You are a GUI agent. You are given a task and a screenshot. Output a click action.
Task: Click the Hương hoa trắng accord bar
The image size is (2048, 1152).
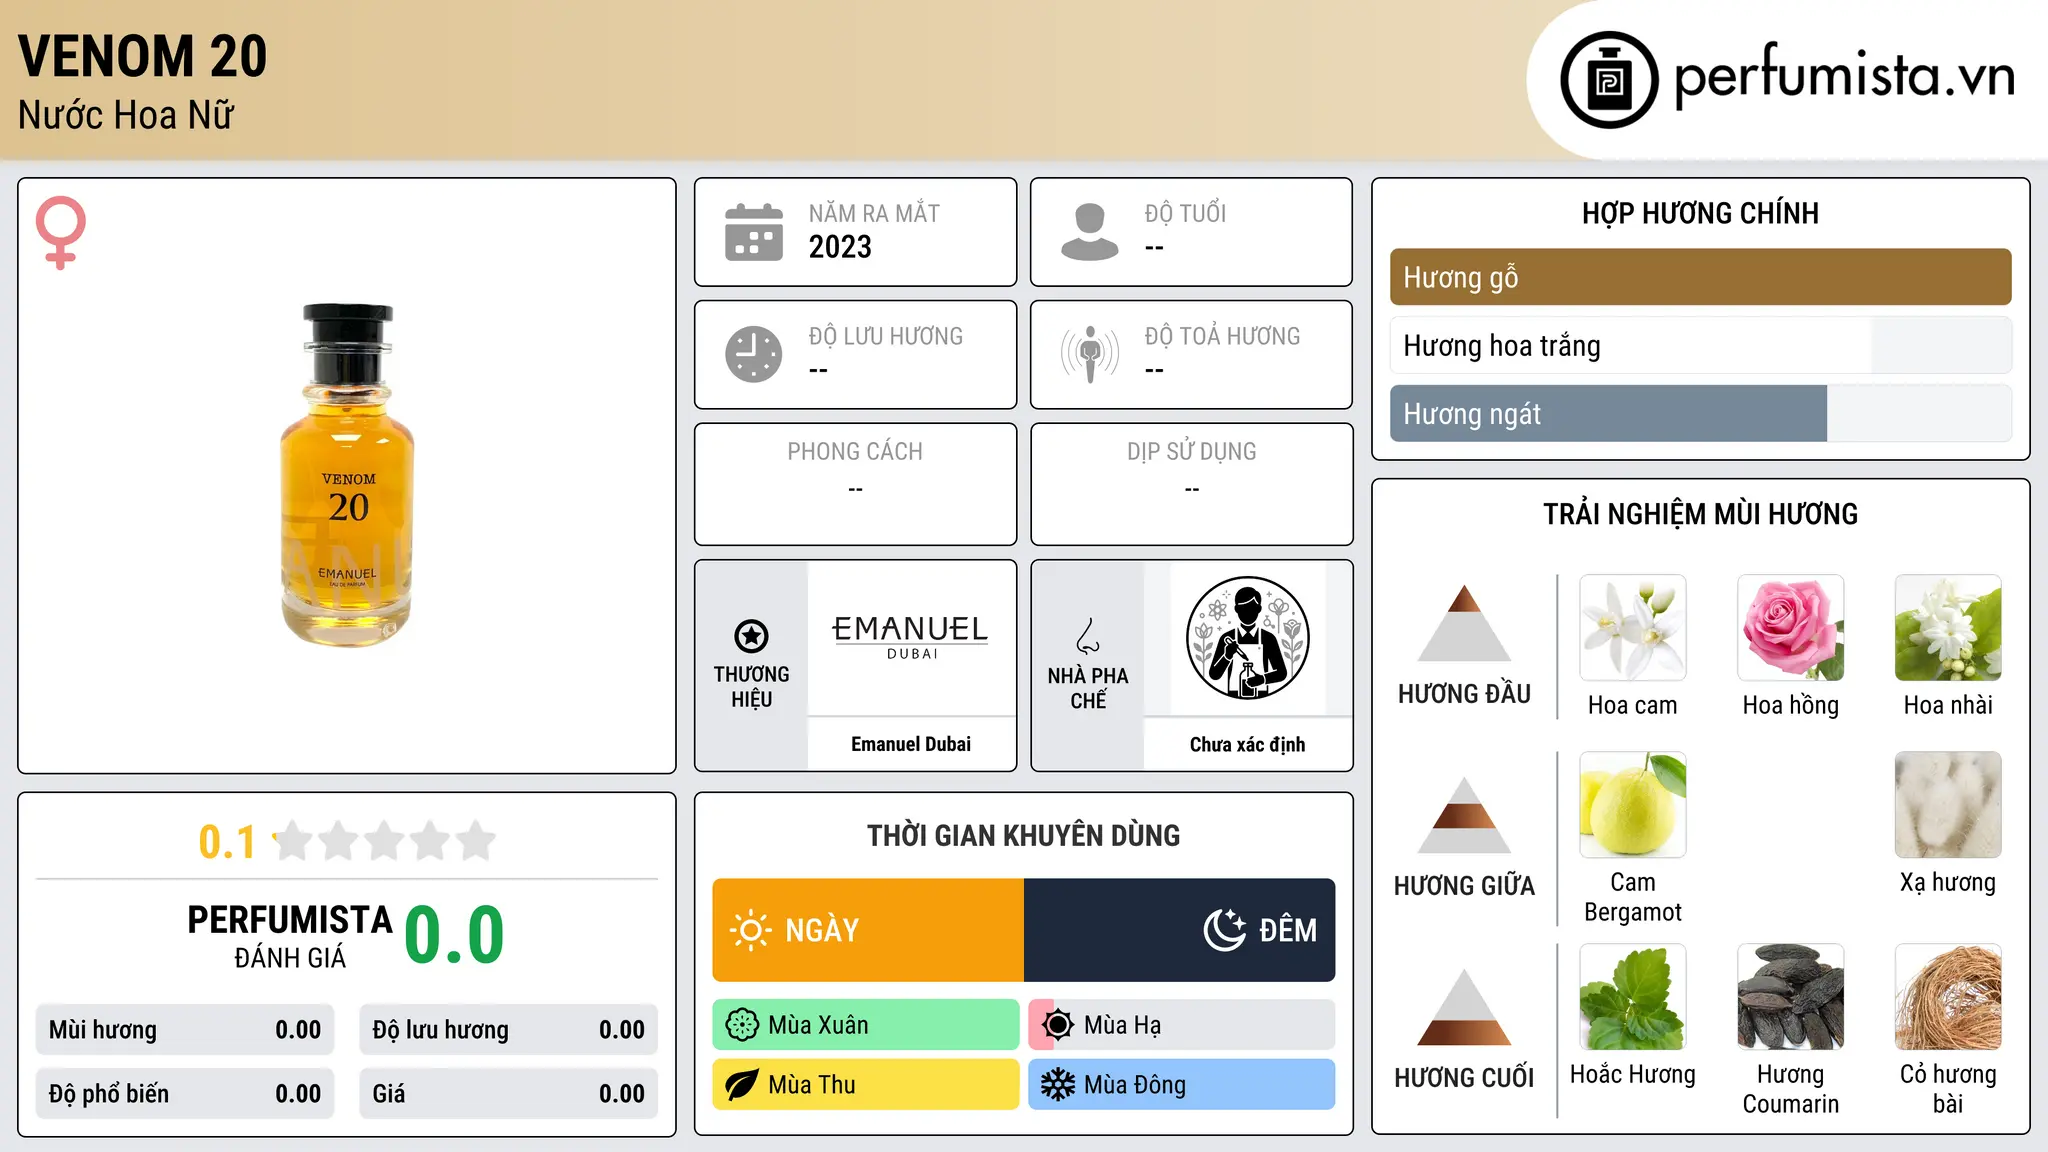coord(1700,345)
